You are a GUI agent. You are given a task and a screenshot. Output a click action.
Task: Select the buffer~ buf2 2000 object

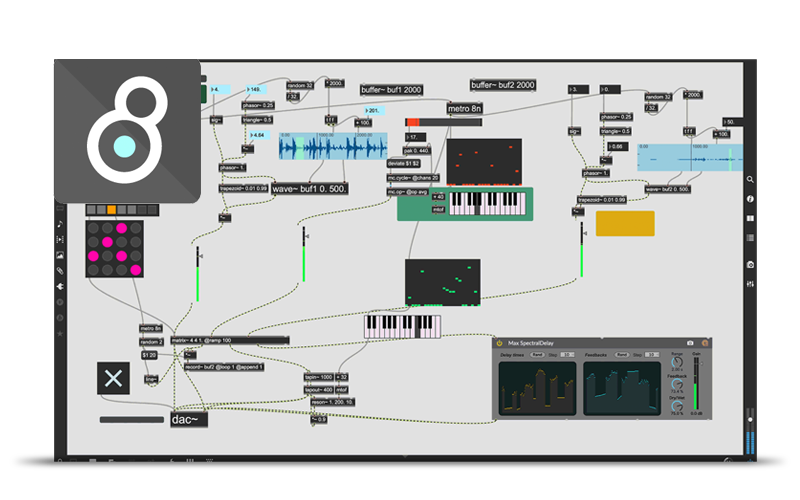pos(503,85)
